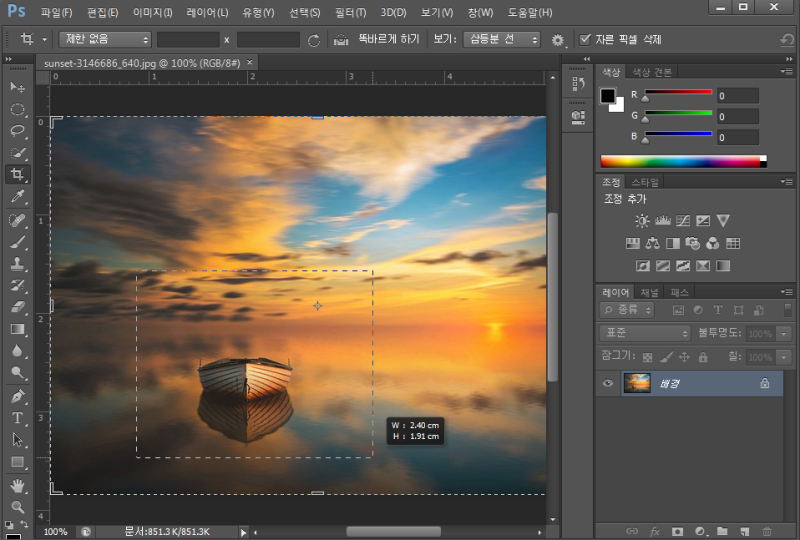This screenshot has width=800, height=540.
Task: Open the 삼등분 선 overlay dropdown
Action: coord(502,40)
